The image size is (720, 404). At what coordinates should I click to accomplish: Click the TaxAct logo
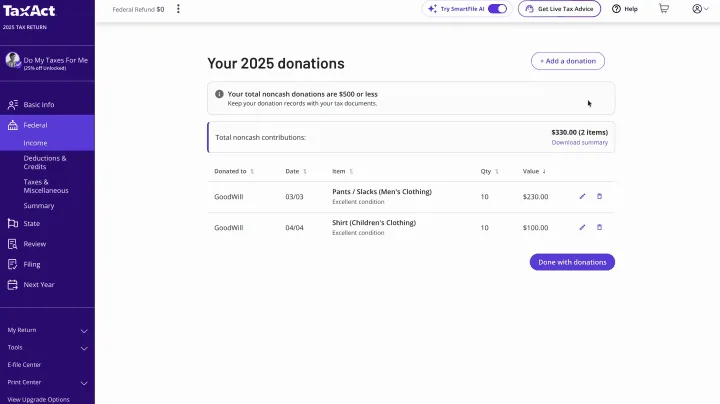pyautogui.click(x=29, y=11)
